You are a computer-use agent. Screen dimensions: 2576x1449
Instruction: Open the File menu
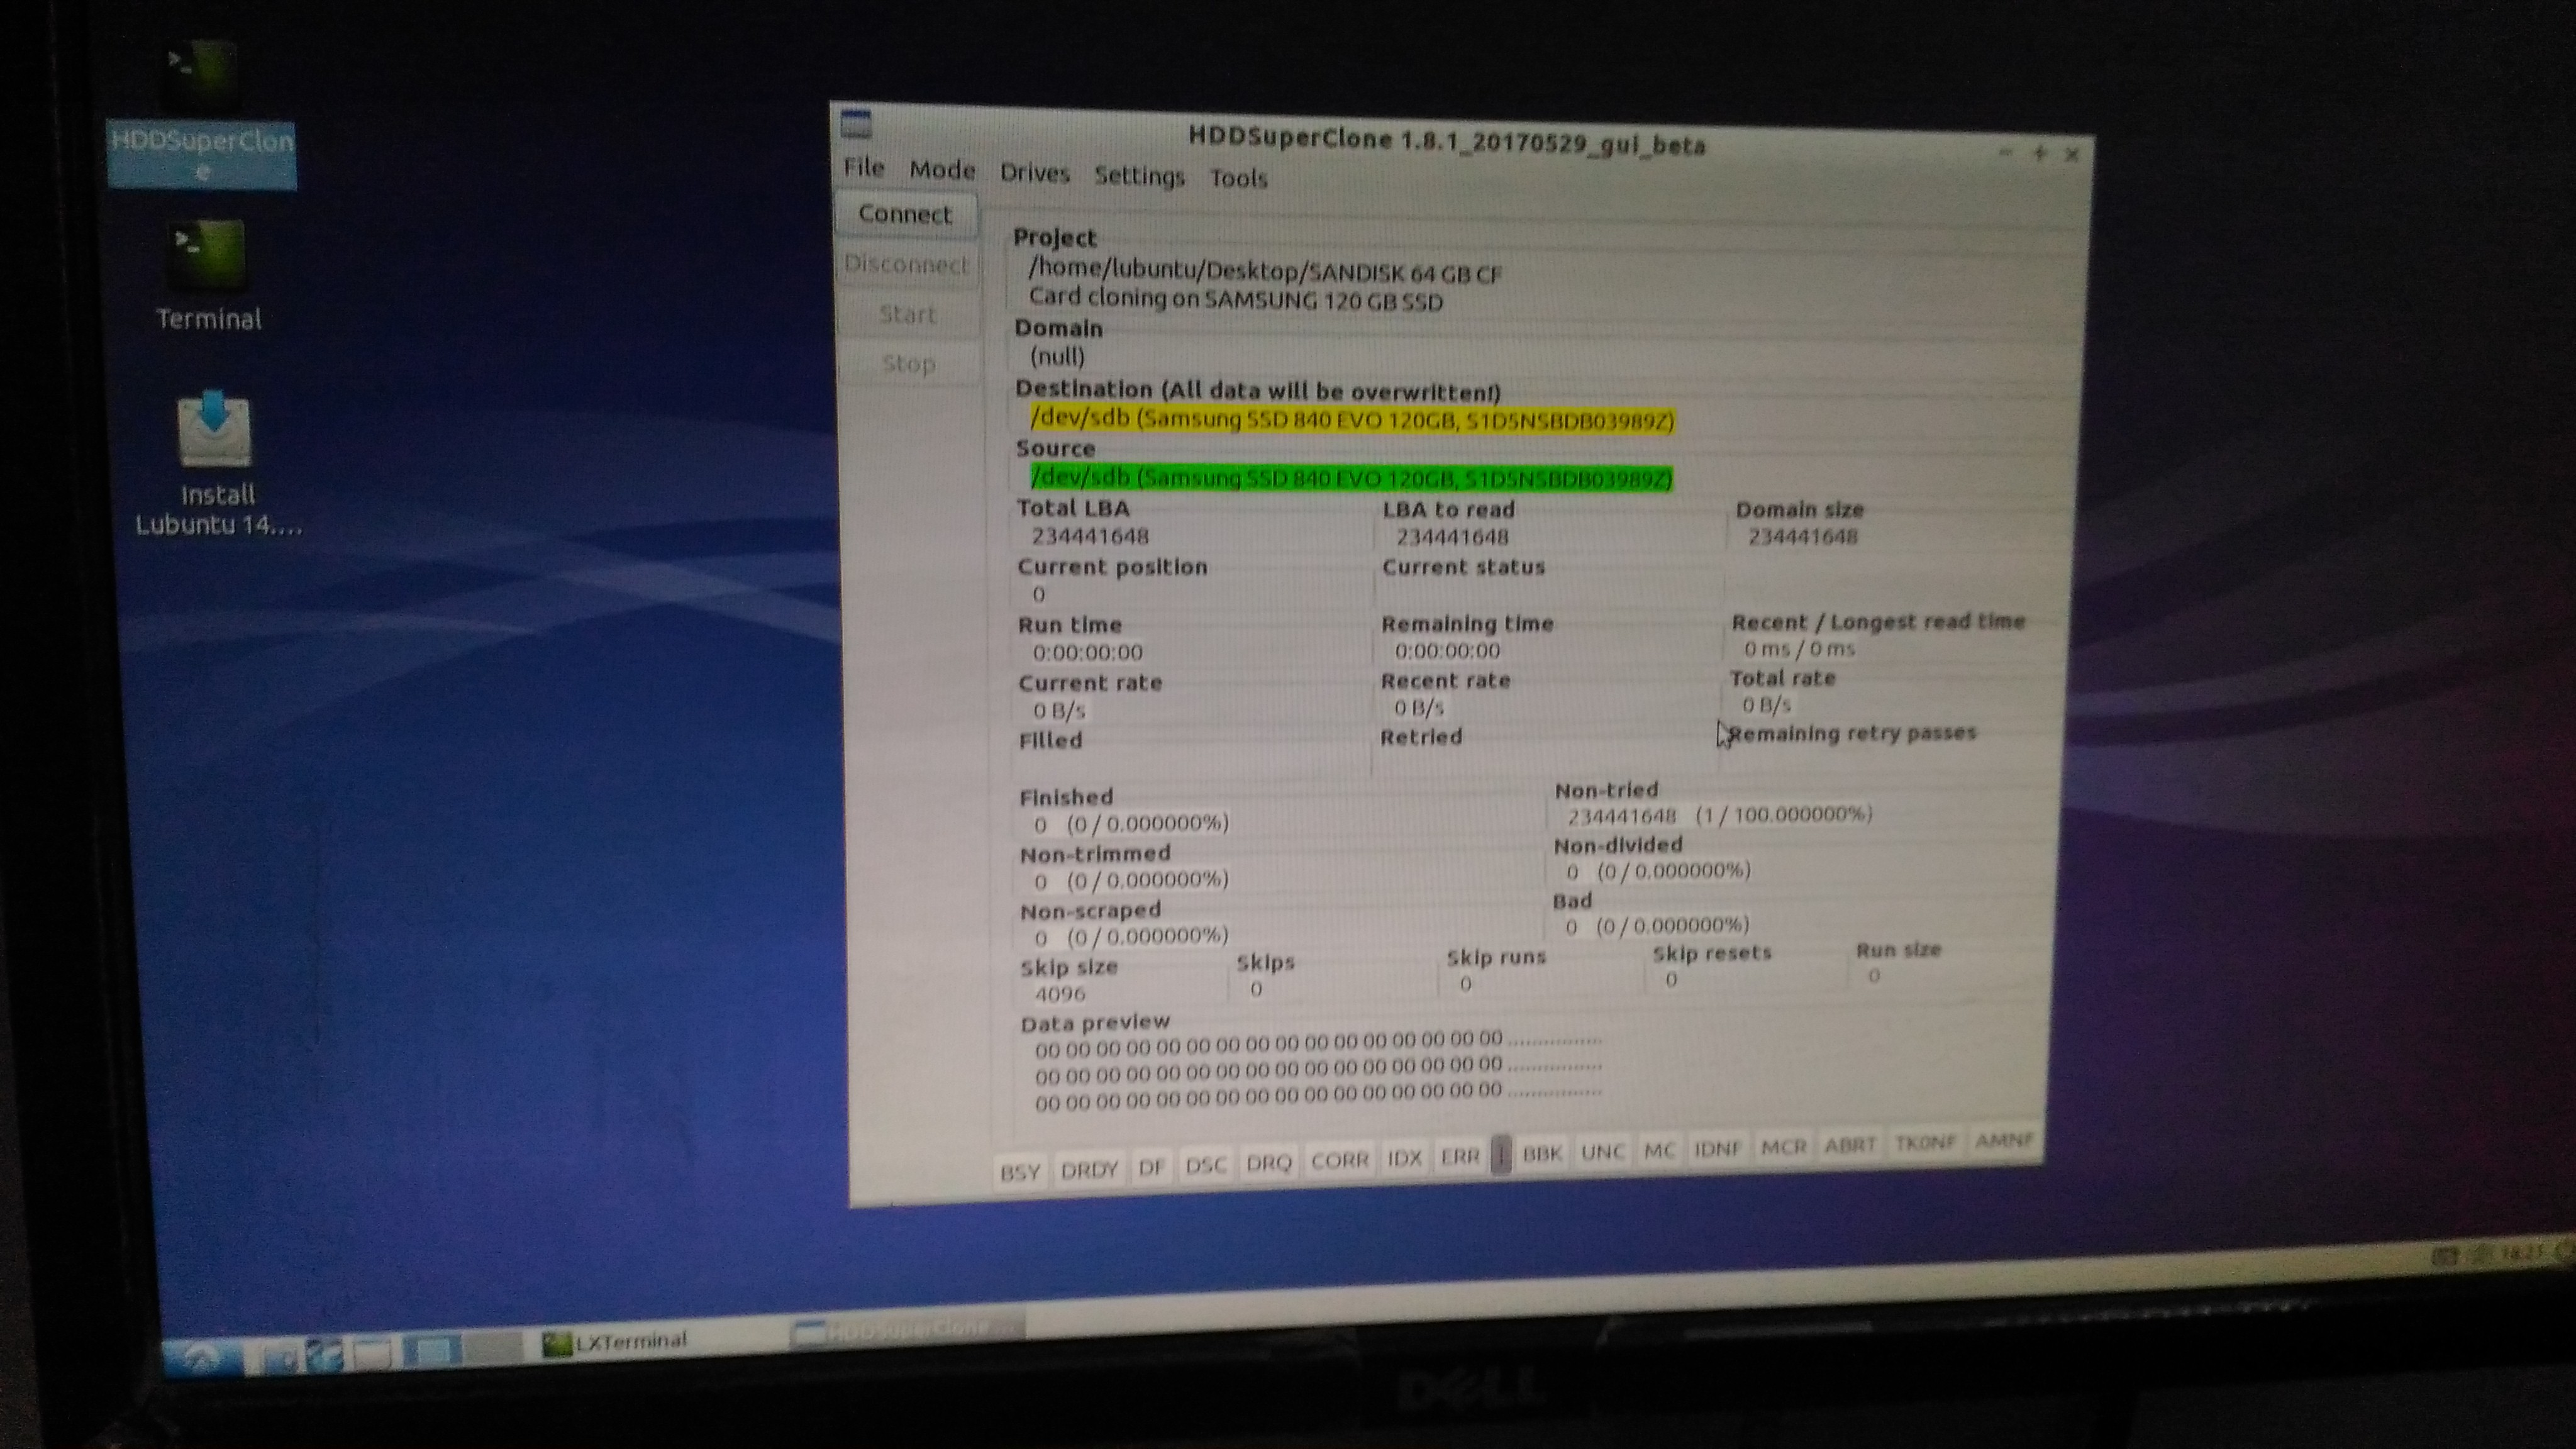864,167
